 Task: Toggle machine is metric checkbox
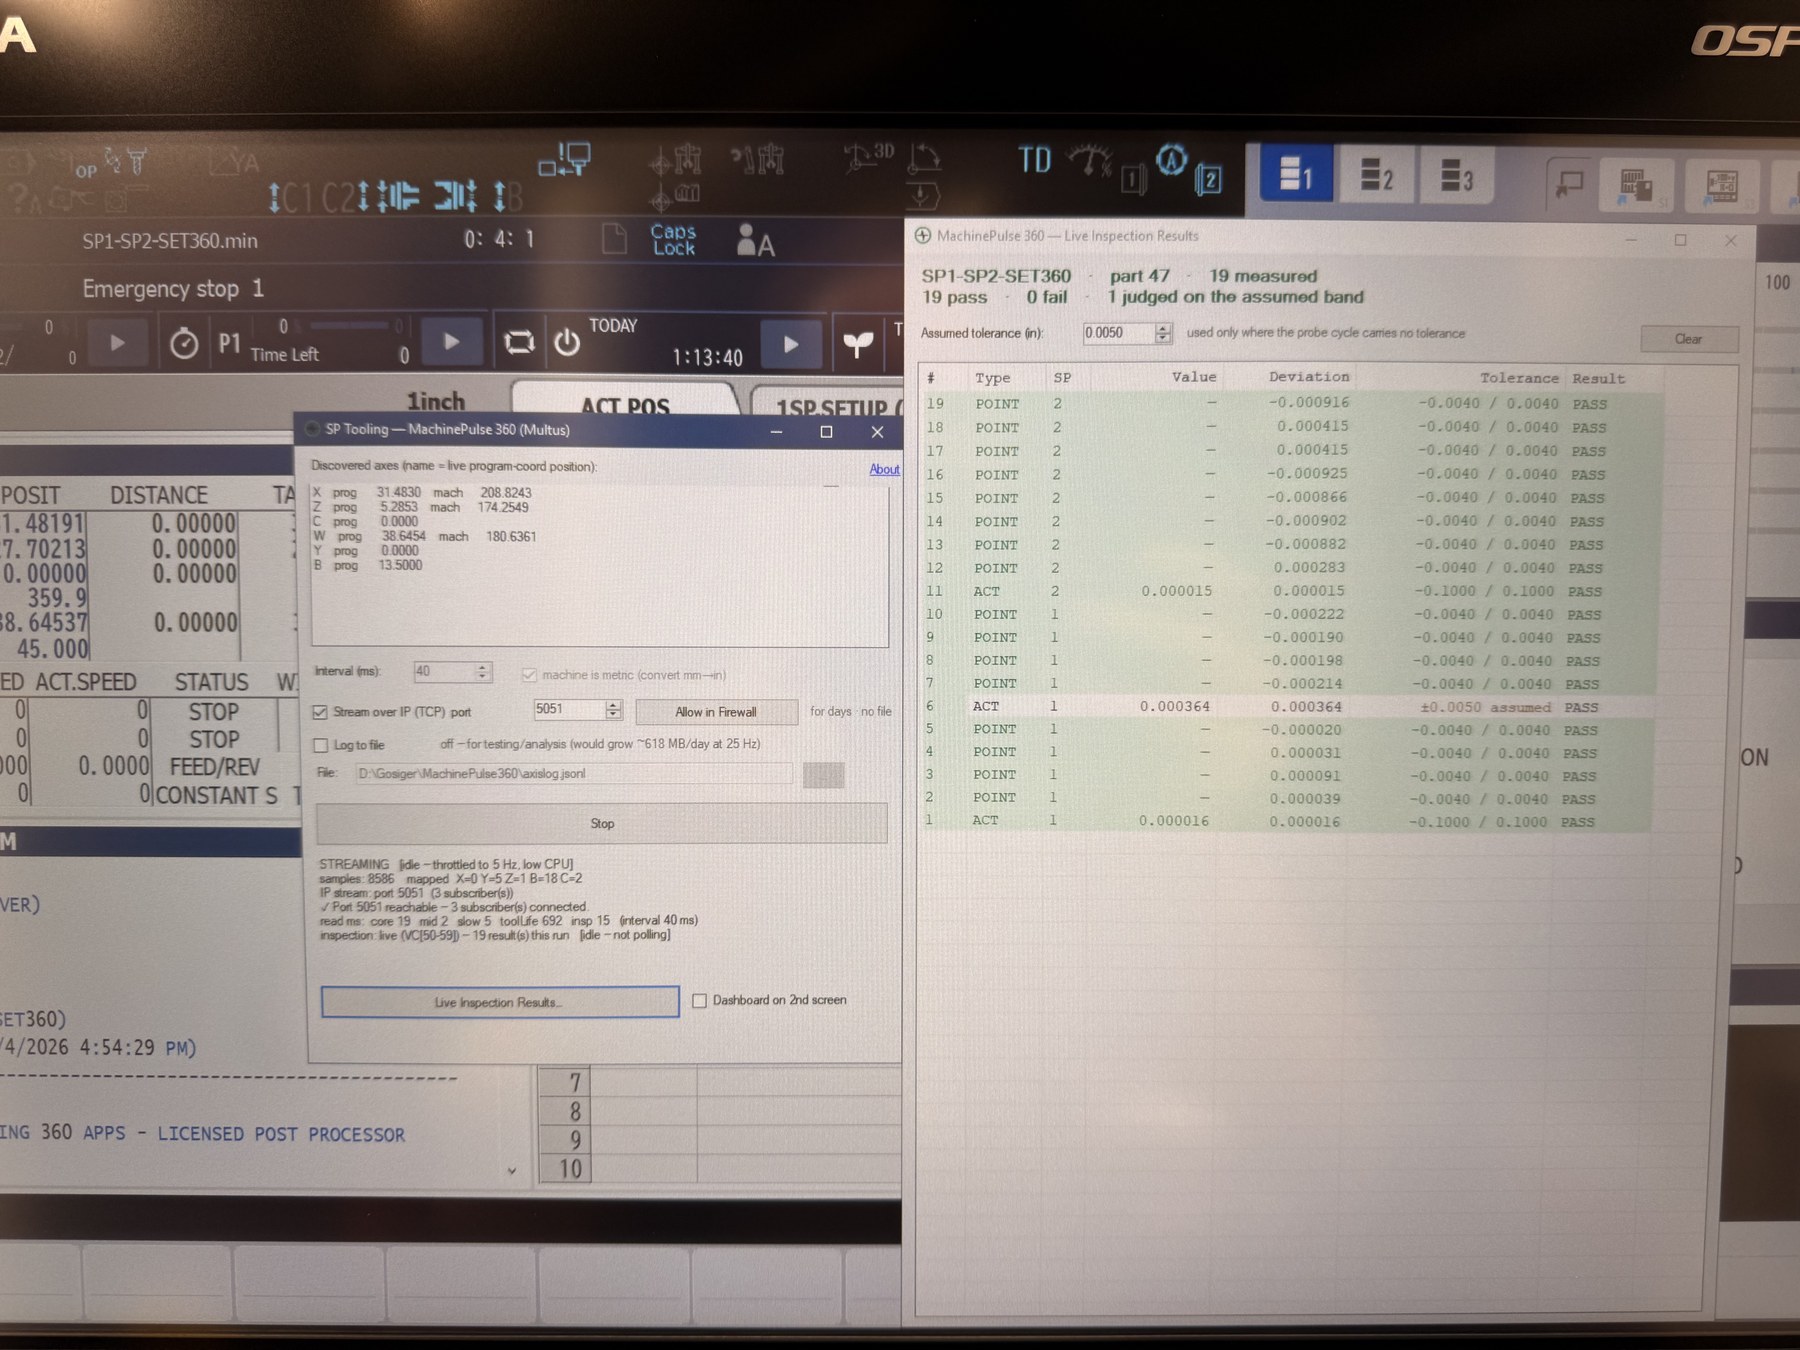[529, 675]
